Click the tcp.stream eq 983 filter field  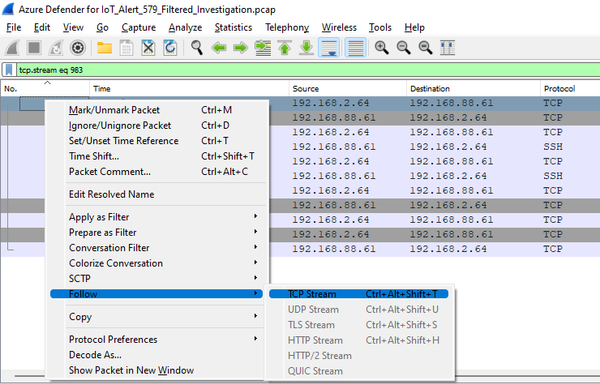pos(308,70)
